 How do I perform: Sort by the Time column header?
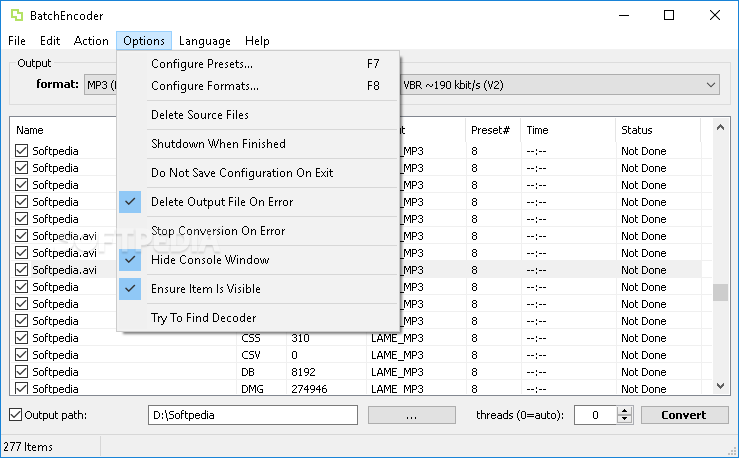[568, 130]
